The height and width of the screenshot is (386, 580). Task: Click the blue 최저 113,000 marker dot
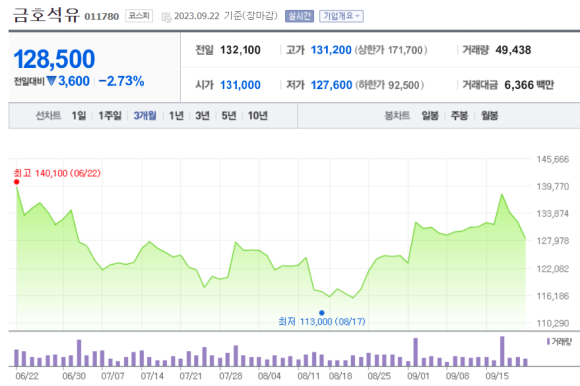(x=322, y=313)
